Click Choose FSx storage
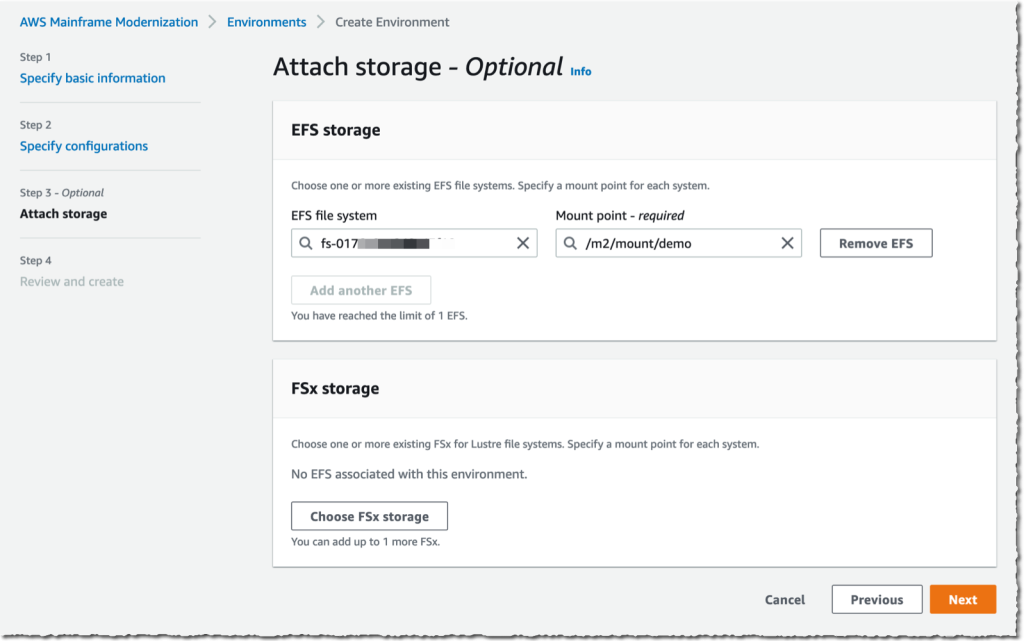Image resolution: width=1024 pixels, height=641 pixels. 368,516
